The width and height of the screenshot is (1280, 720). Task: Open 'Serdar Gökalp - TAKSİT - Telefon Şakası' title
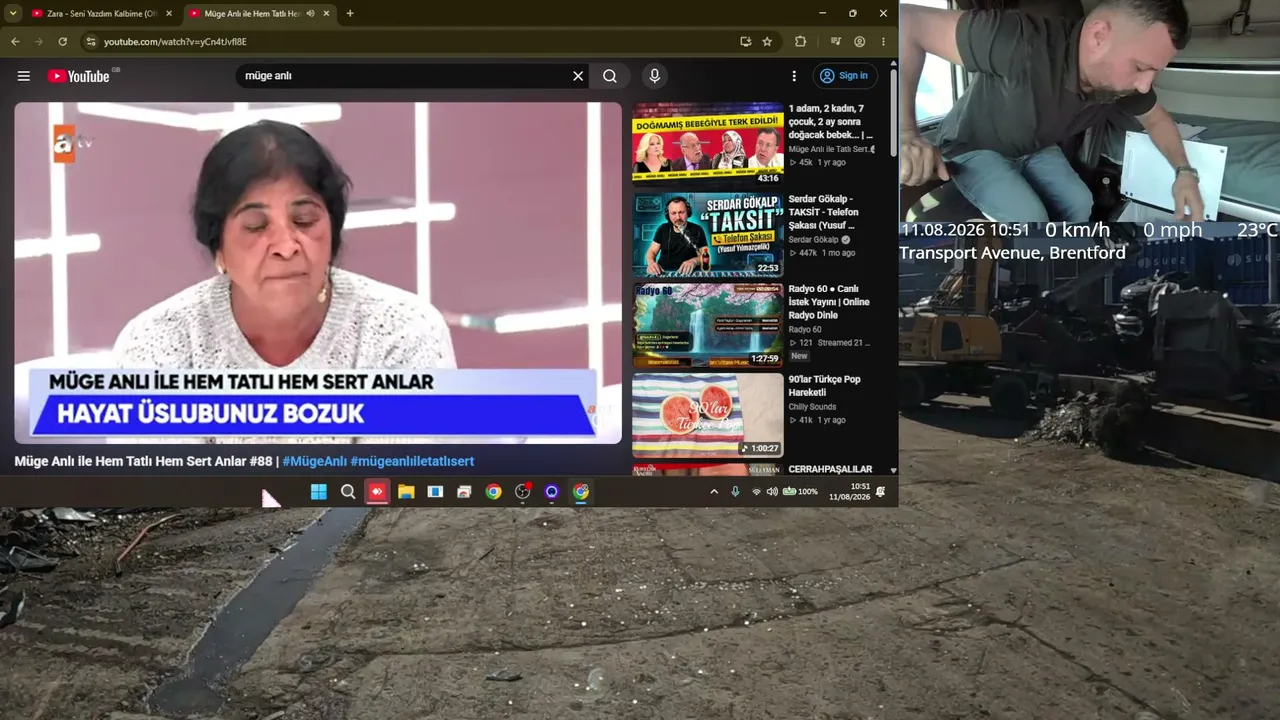click(823, 212)
